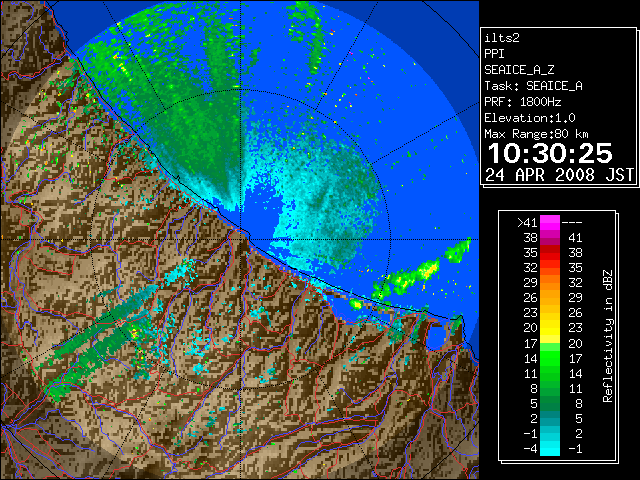Click the "Reflectivity in dBZ" axis label
This screenshot has height=480, width=640.
pyautogui.click(x=608, y=336)
